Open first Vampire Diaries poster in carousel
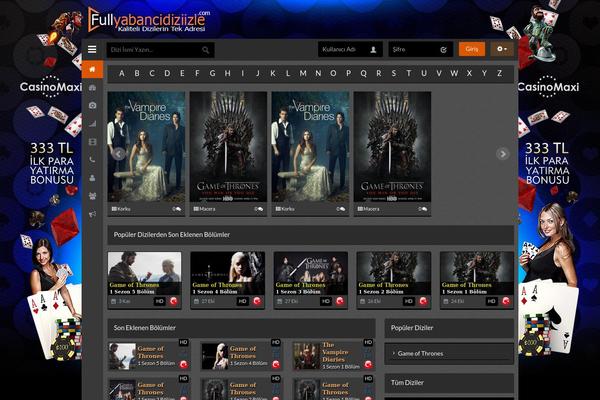The height and width of the screenshot is (400, 600). (x=146, y=147)
